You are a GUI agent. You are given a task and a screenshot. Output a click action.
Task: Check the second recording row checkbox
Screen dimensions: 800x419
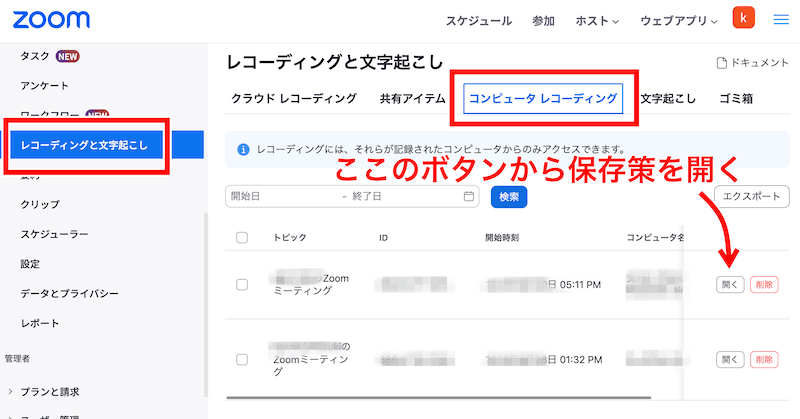click(241, 360)
